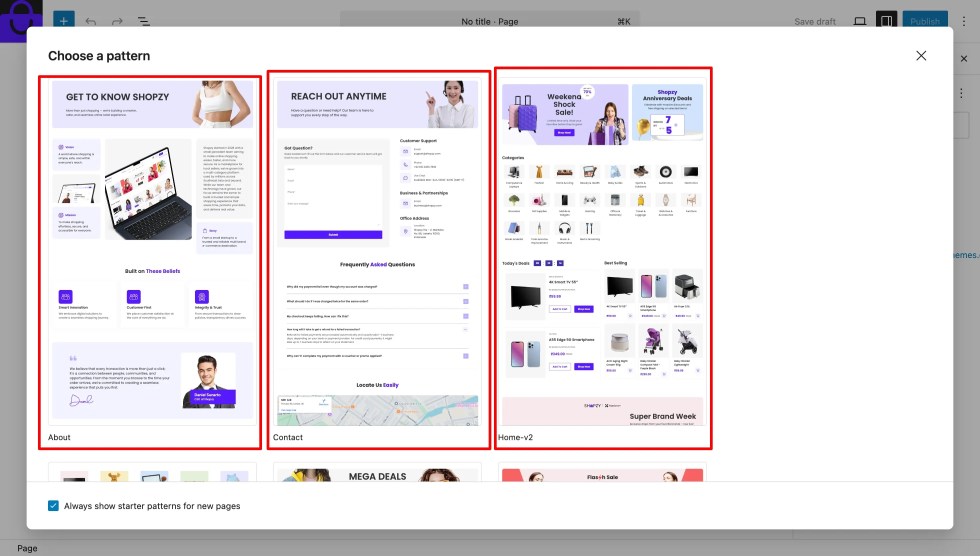The image size is (980, 556).
Task: Click the Save draft link
Action: 814,21
